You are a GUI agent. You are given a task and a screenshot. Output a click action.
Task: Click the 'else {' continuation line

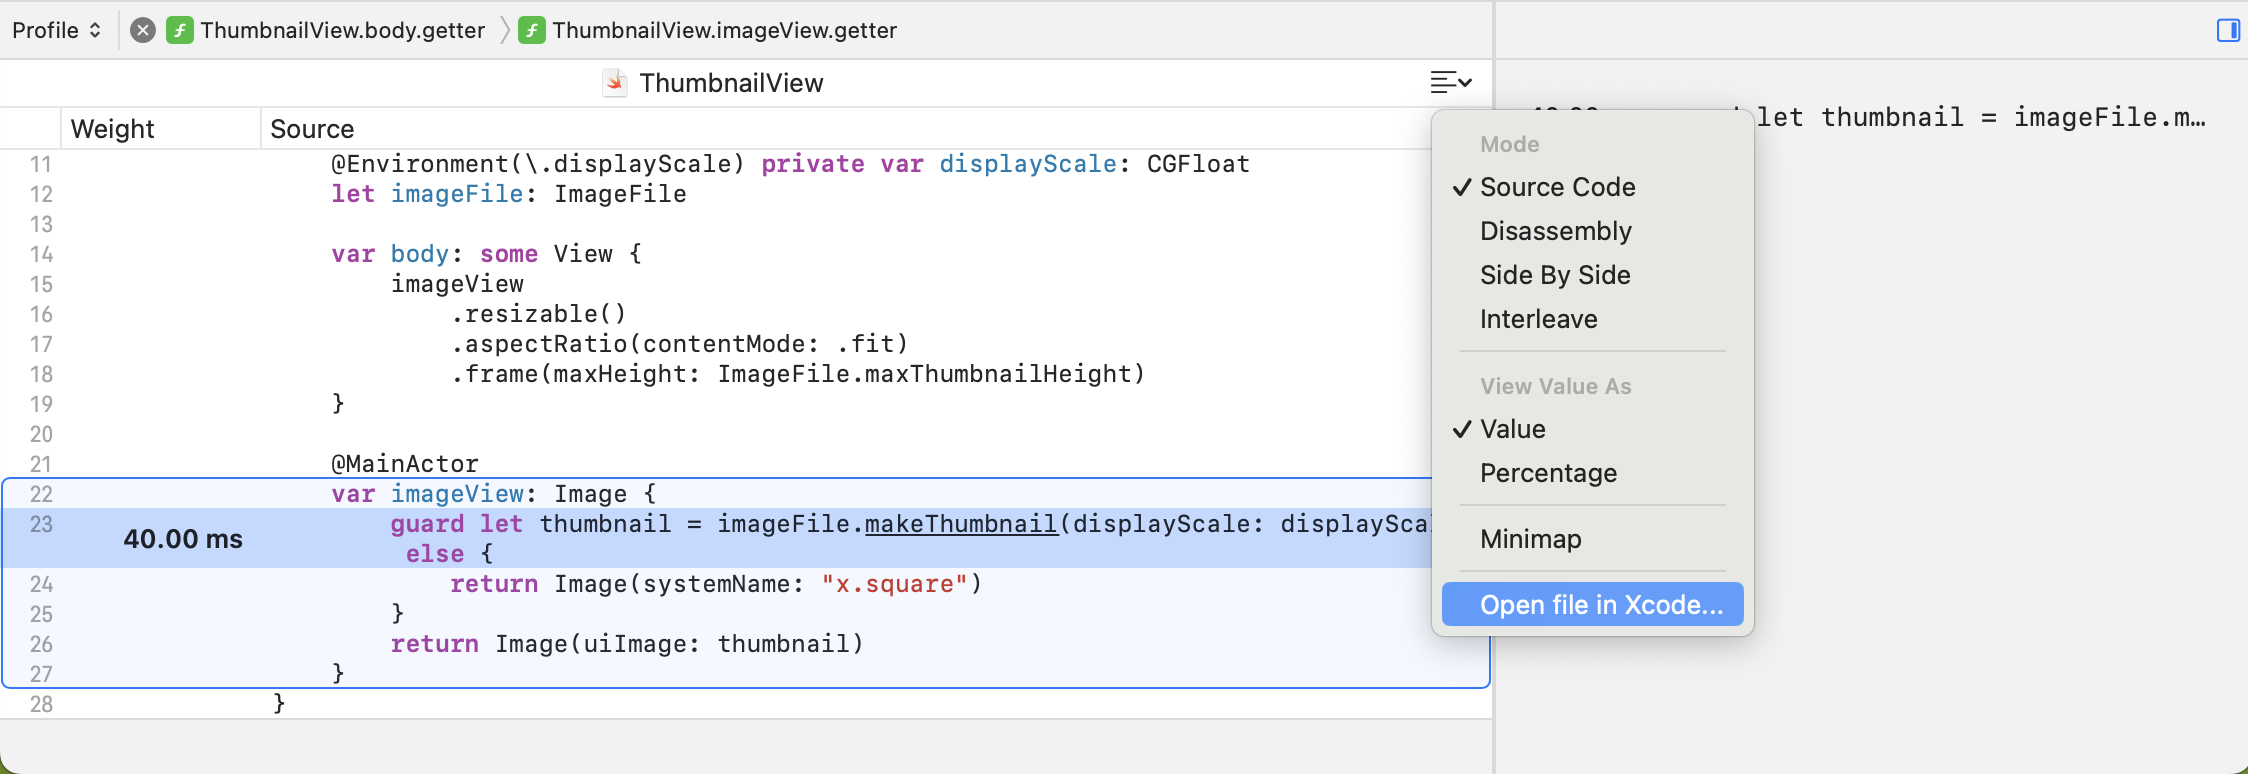(449, 554)
